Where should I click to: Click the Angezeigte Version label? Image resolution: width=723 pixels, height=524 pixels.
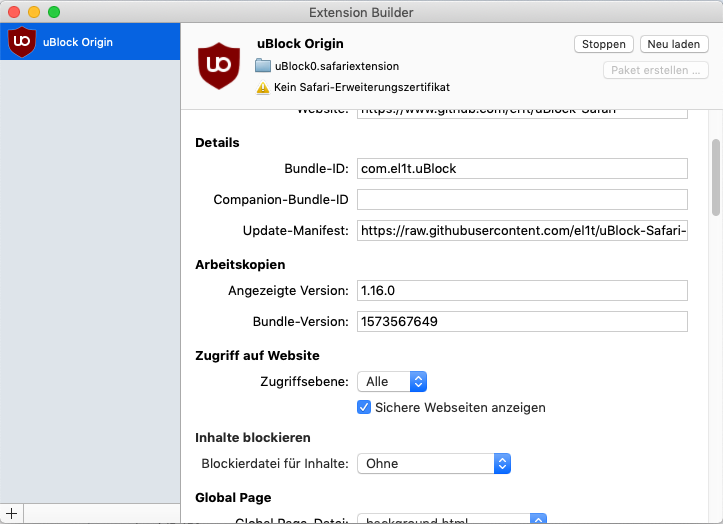288,291
